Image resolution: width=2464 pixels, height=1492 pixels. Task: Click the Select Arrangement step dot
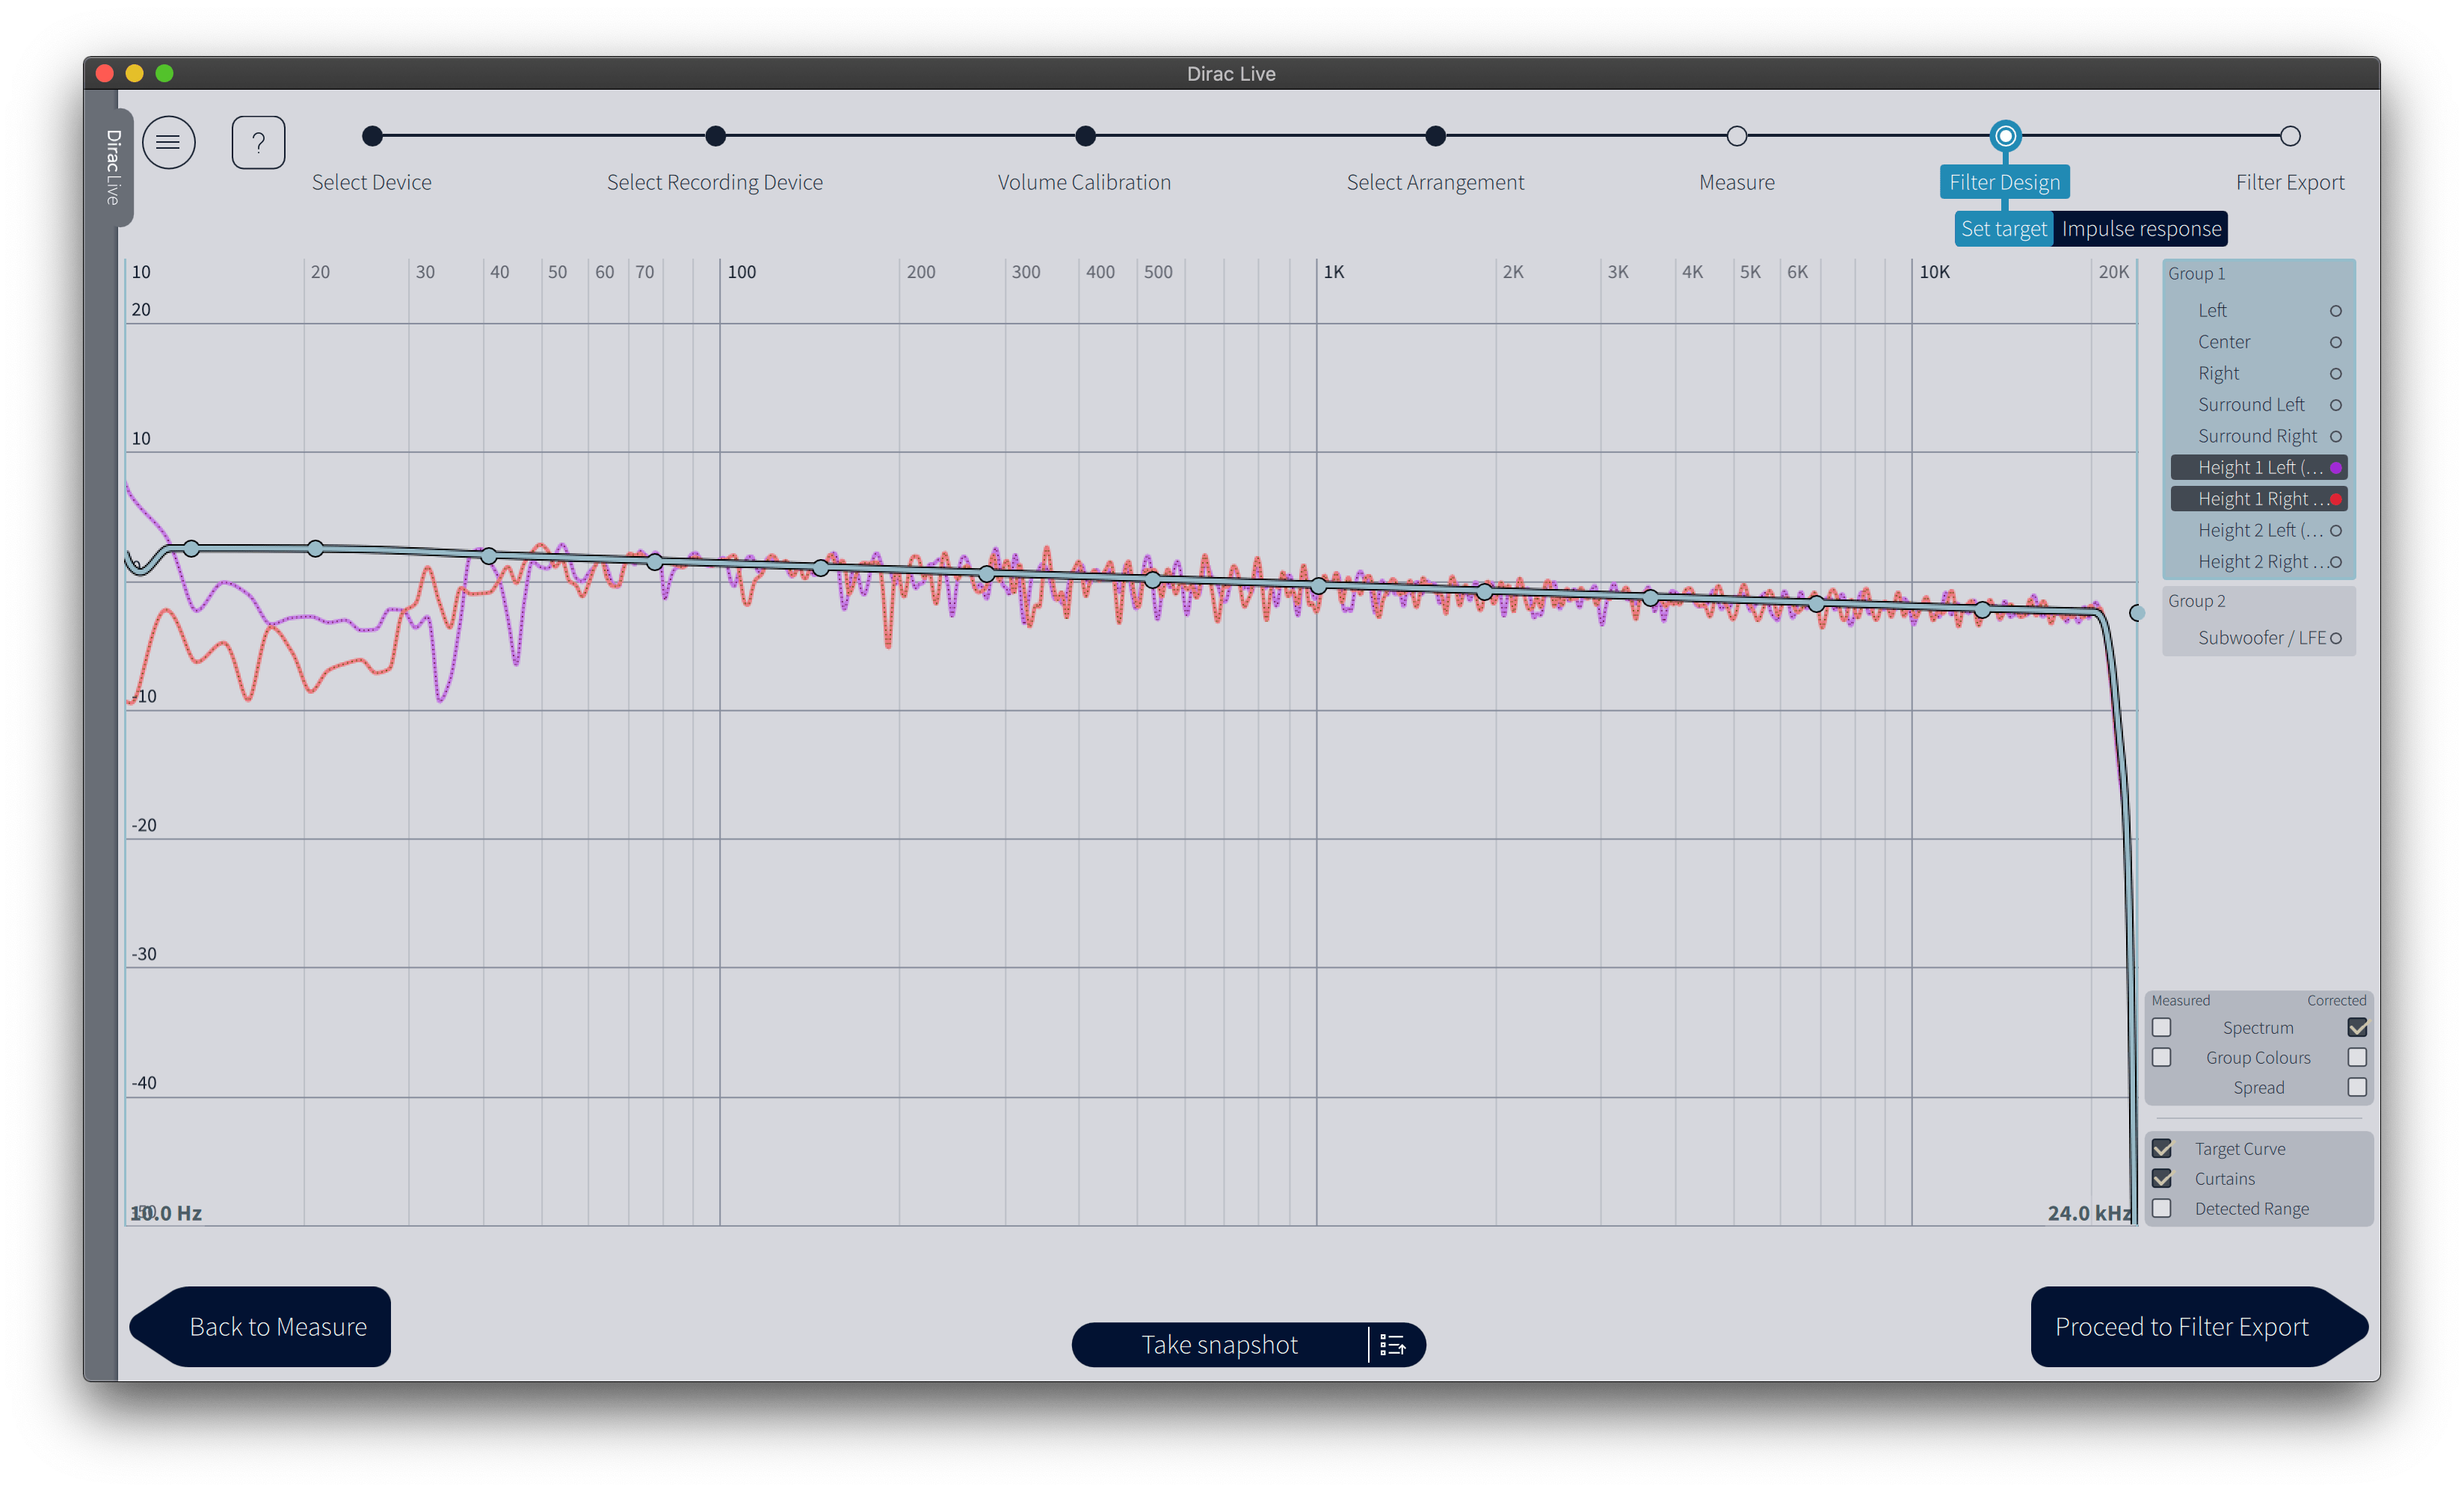click(x=1435, y=136)
